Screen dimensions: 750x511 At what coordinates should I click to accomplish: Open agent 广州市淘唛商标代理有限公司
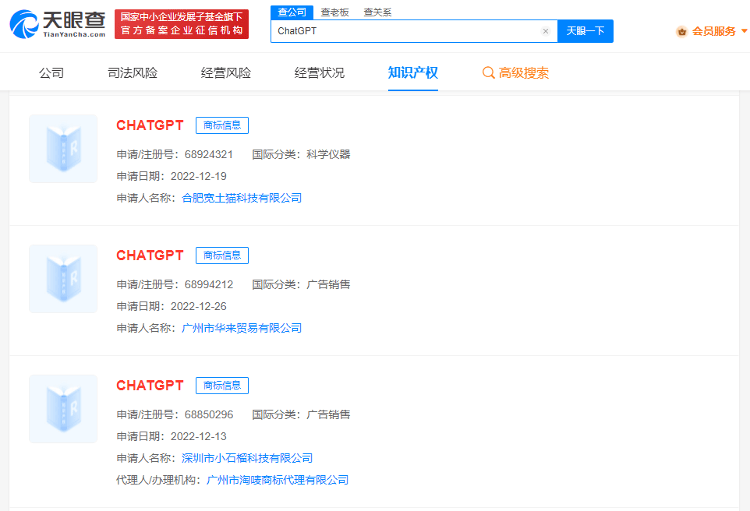(277, 480)
